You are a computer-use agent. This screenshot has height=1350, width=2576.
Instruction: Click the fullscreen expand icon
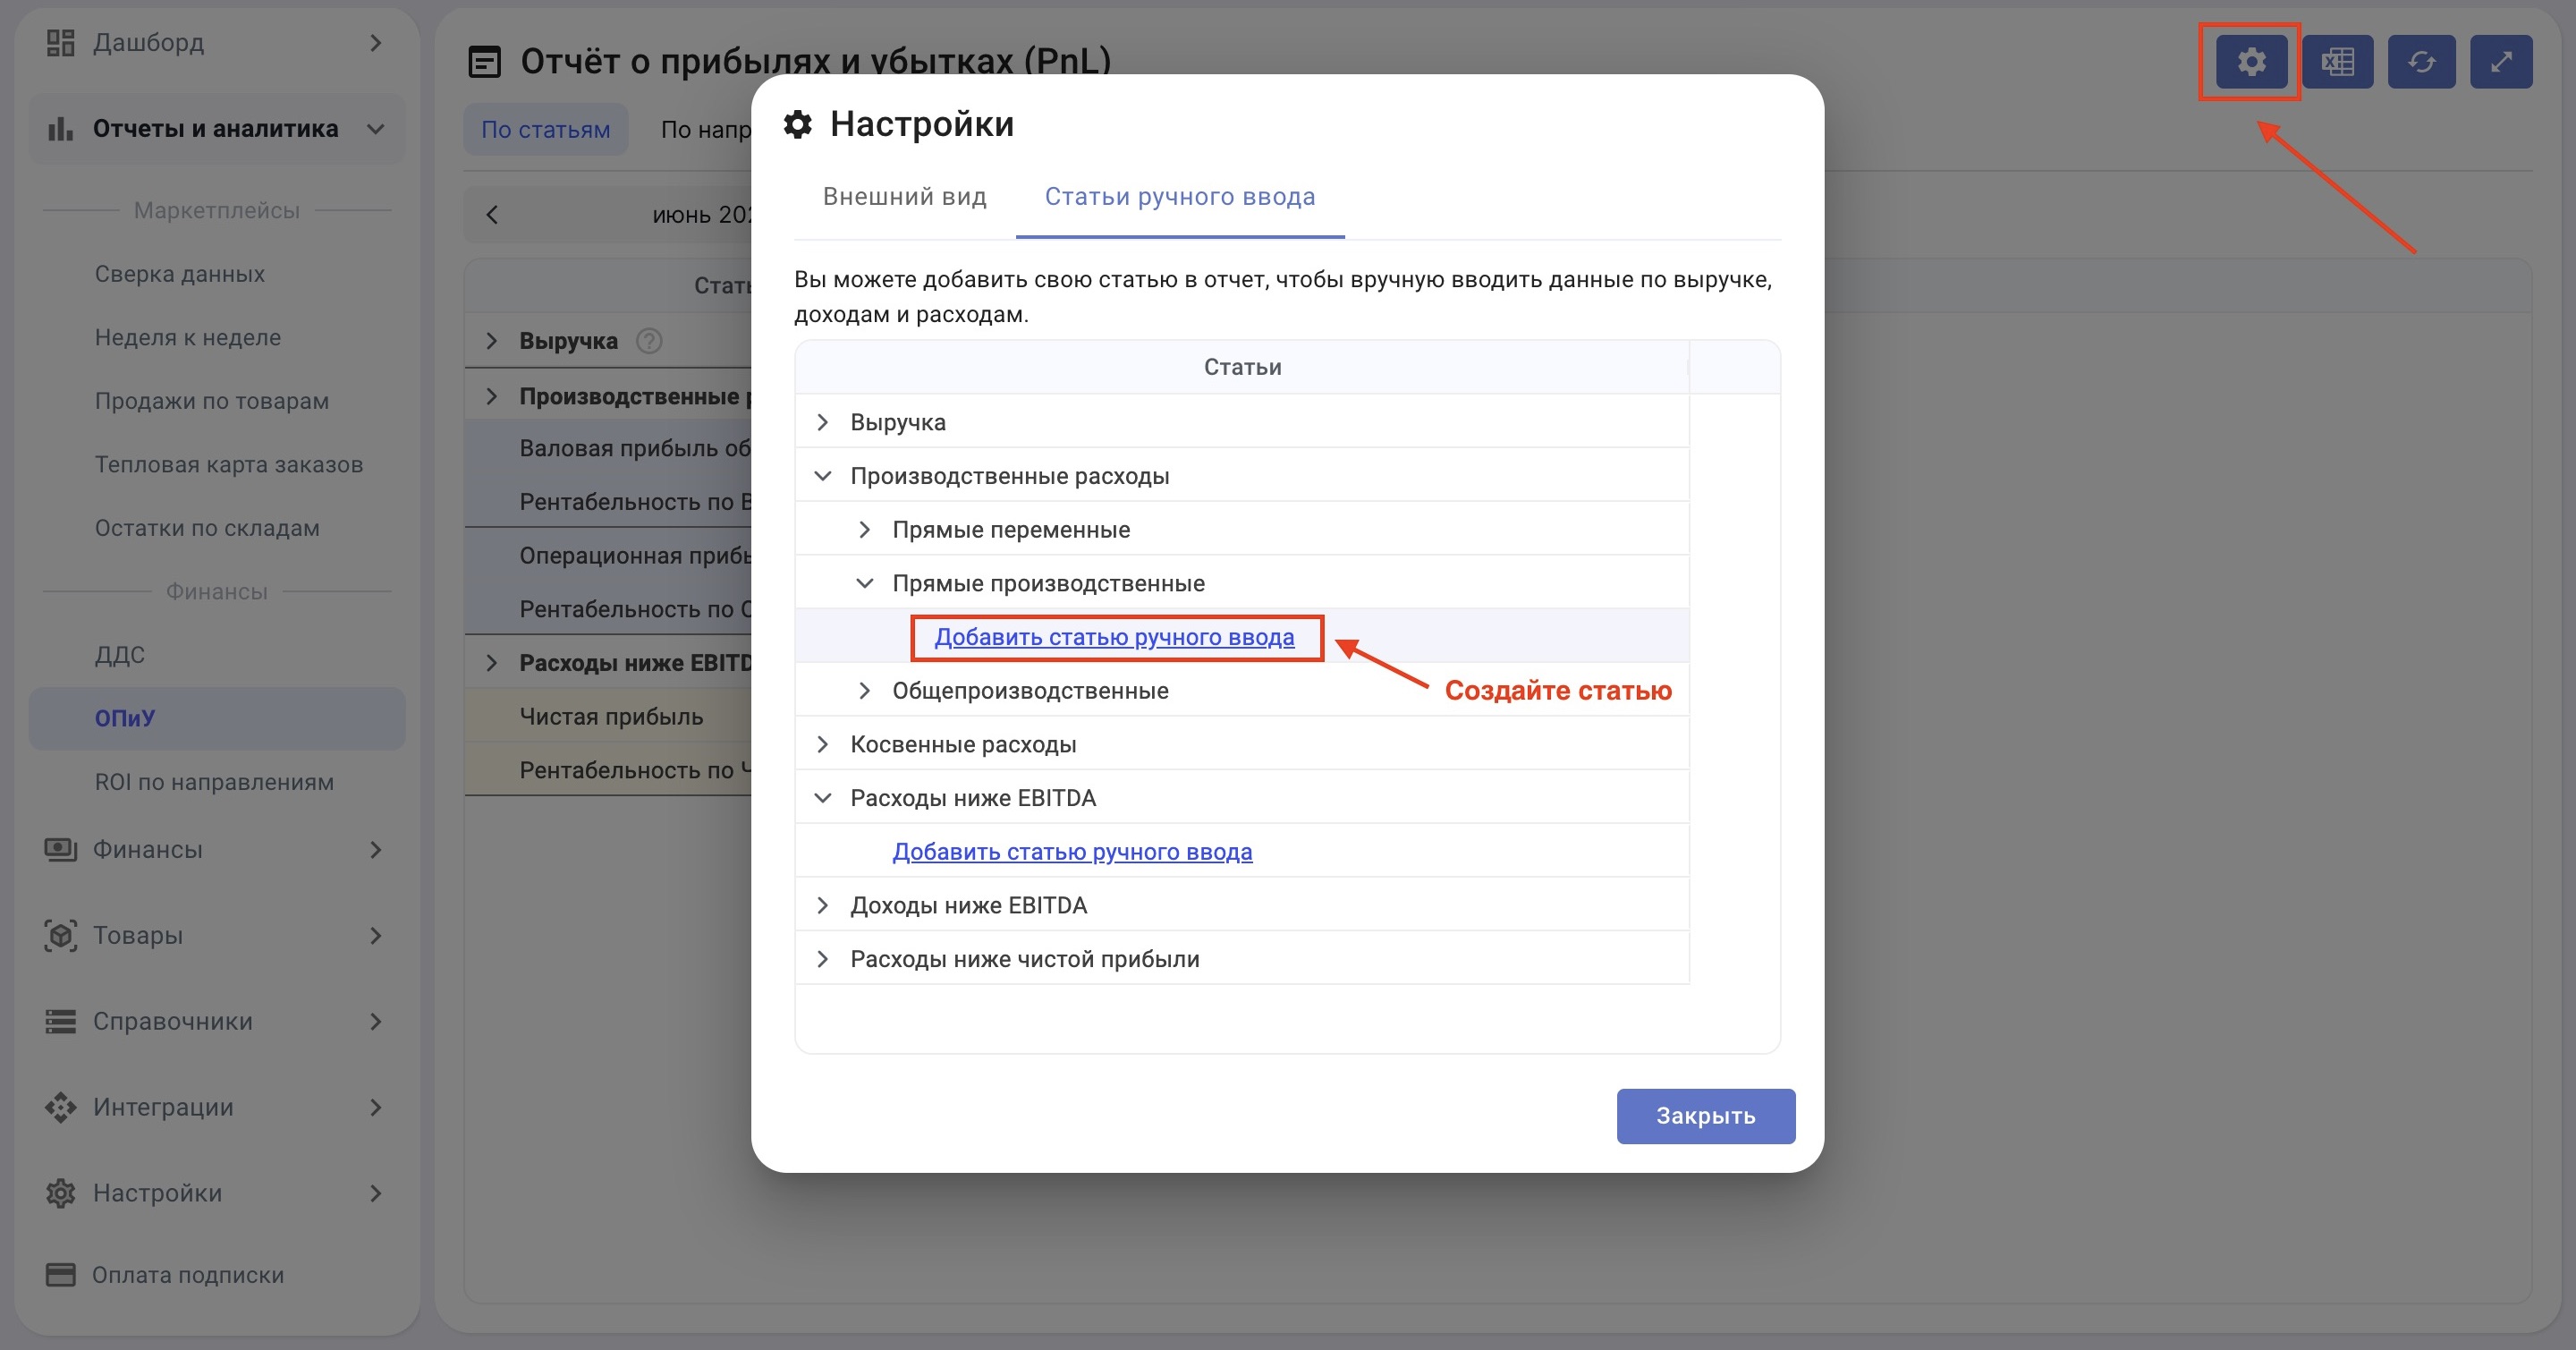(2500, 62)
